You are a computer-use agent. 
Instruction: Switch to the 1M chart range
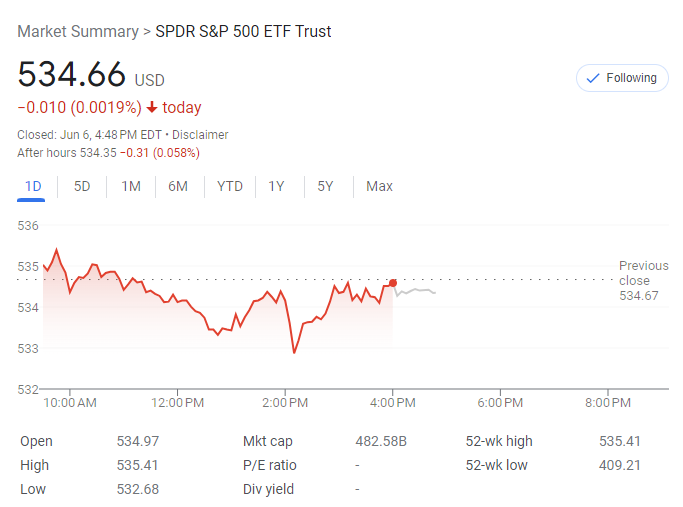[x=131, y=186]
